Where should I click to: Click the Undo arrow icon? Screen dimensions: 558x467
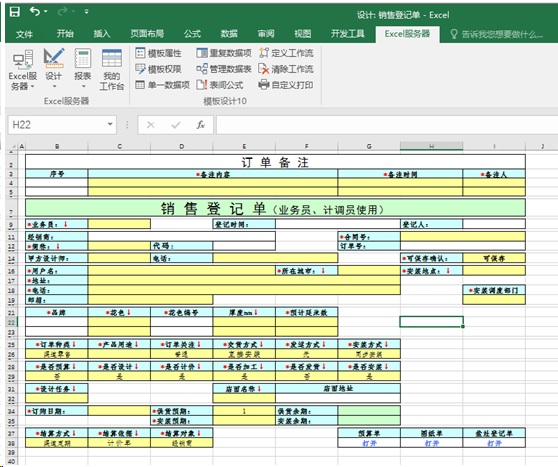click(x=35, y=11)
